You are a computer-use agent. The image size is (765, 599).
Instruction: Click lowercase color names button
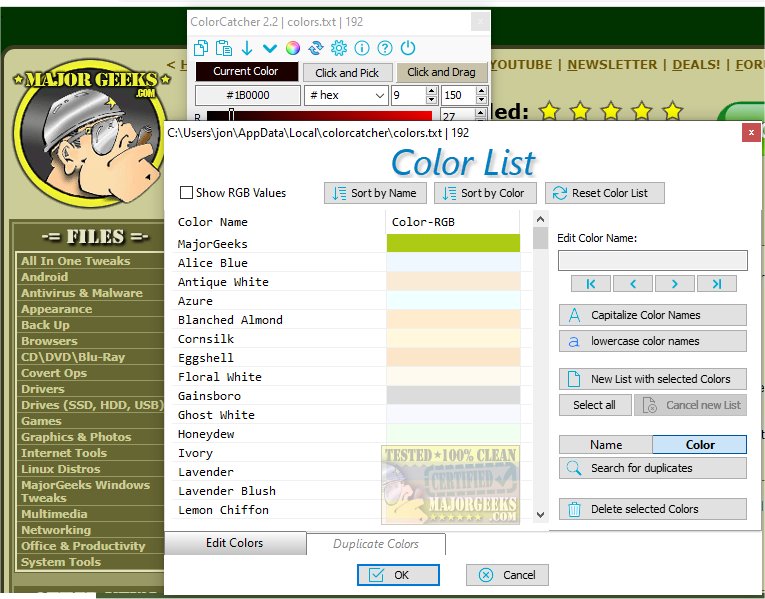point(652,341)
